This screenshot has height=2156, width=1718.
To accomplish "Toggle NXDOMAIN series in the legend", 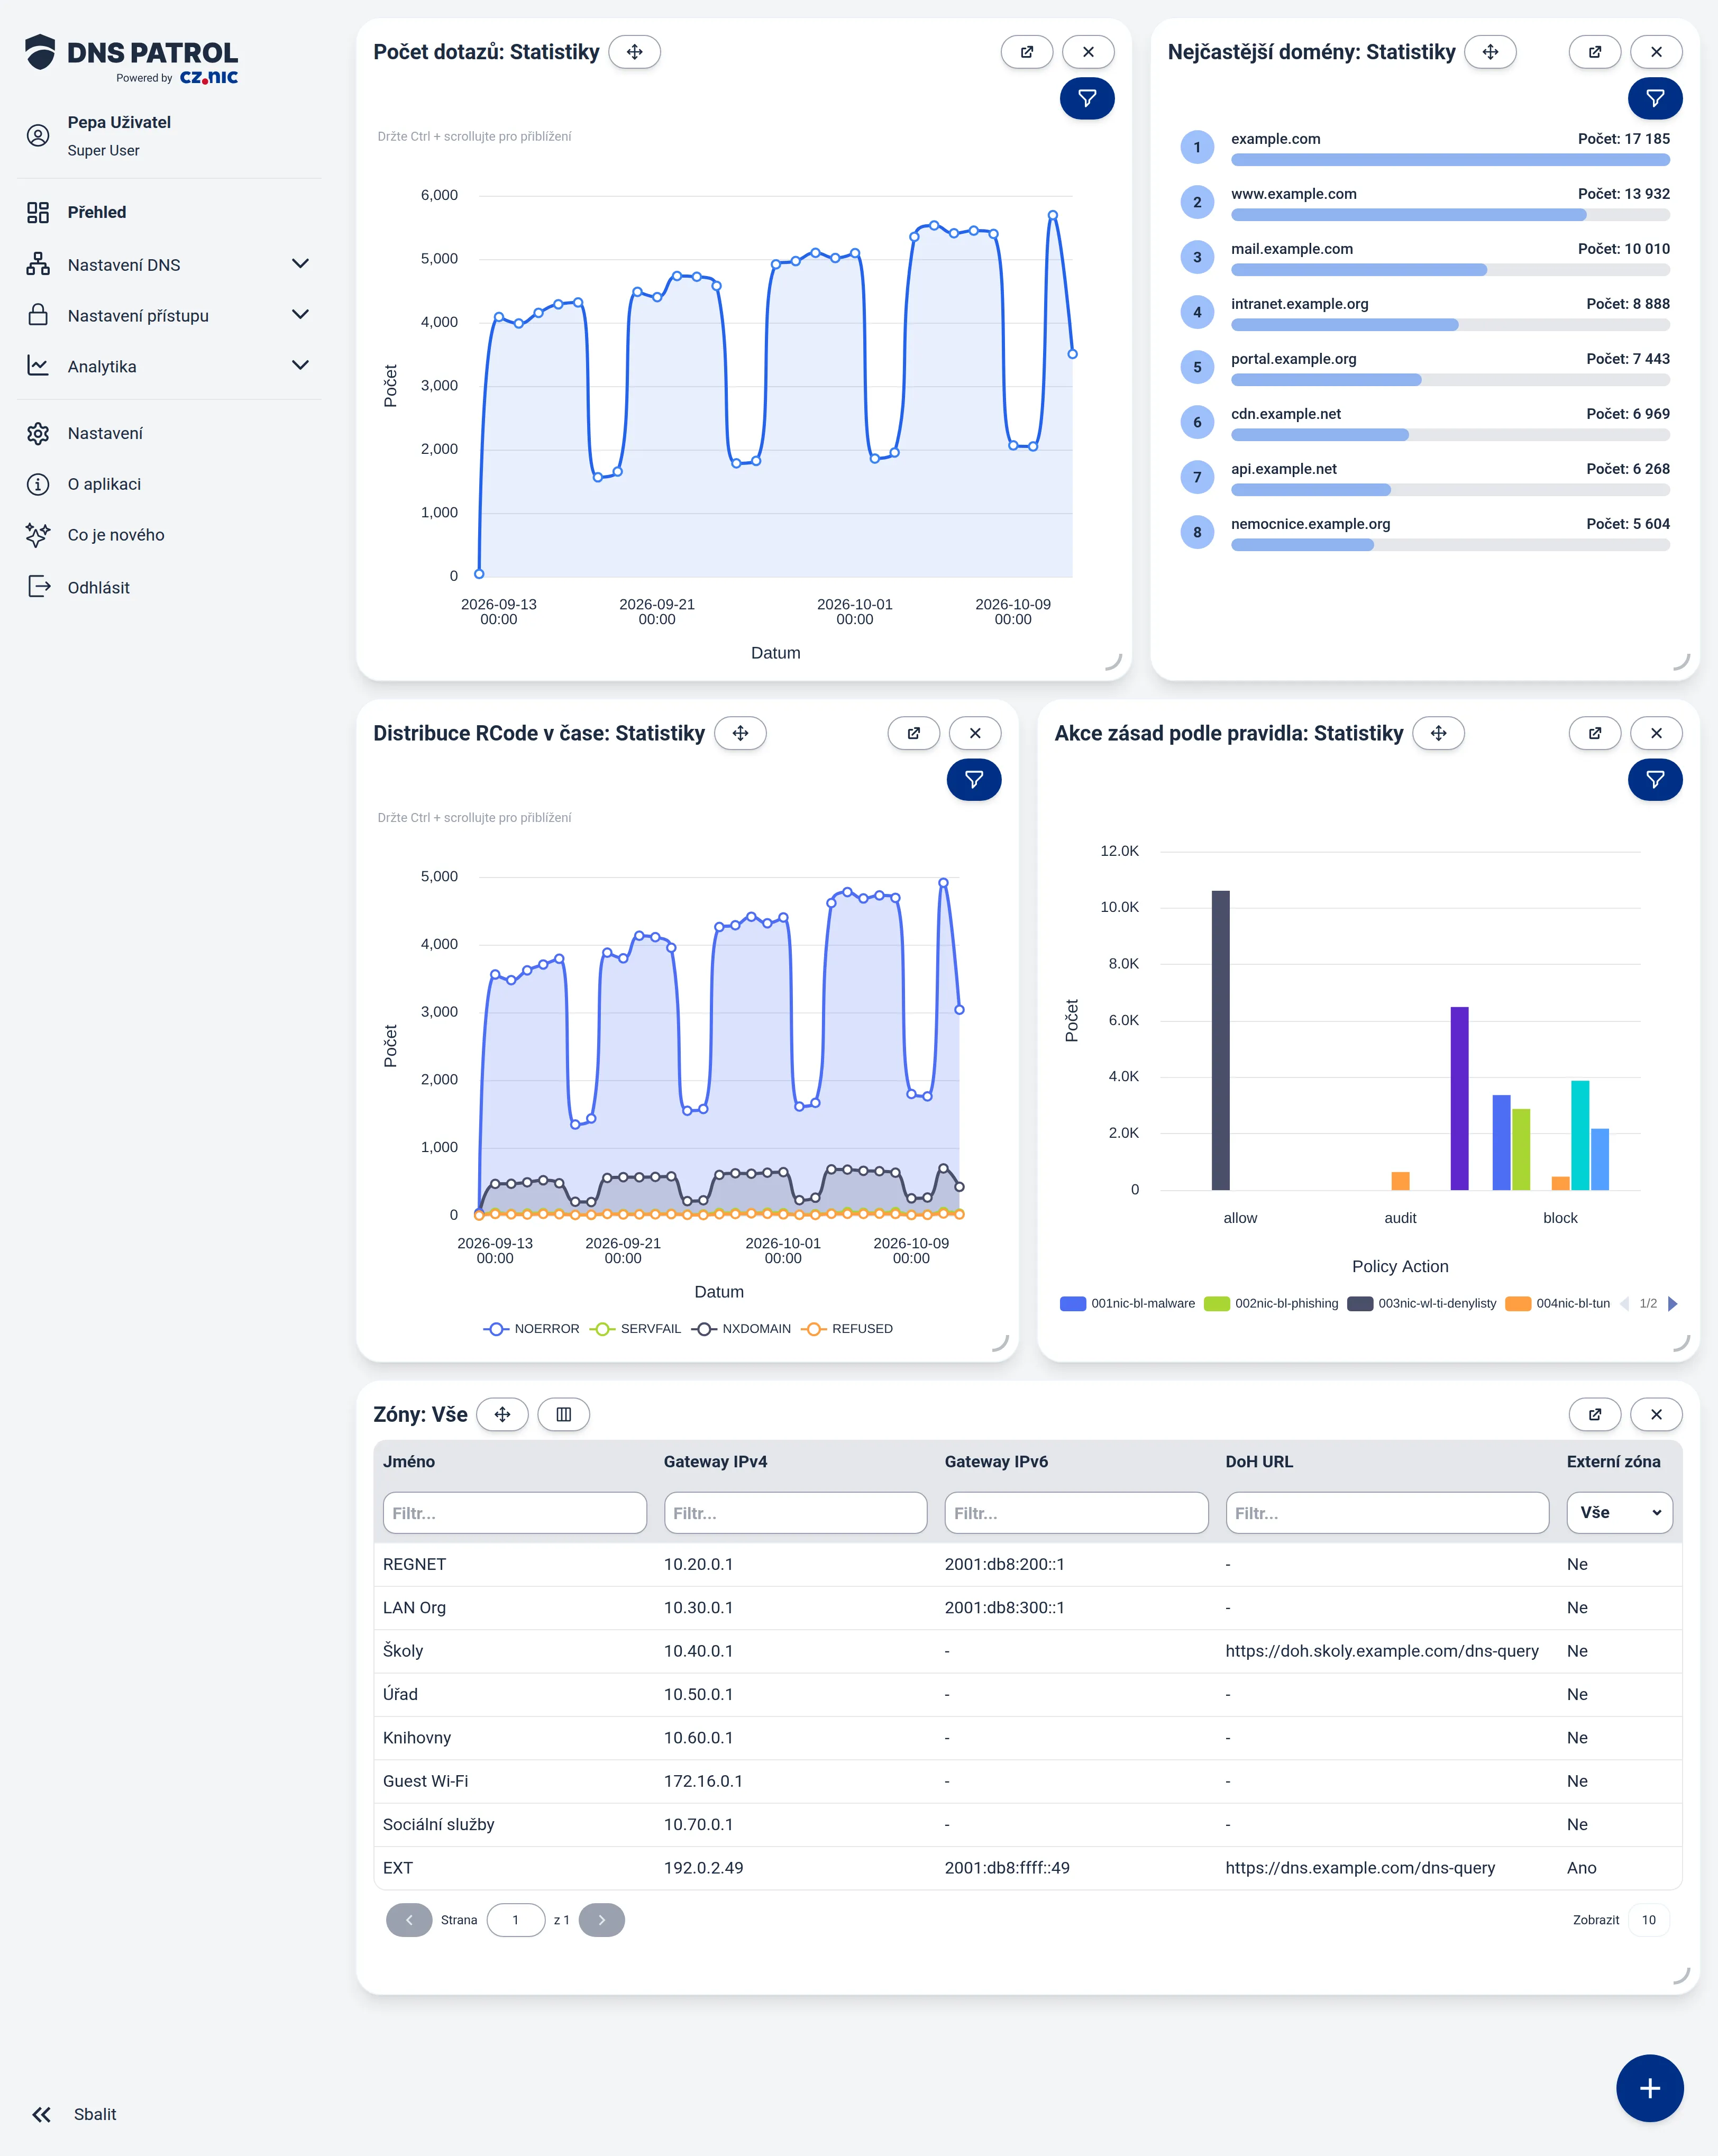I will (741, 1329).
